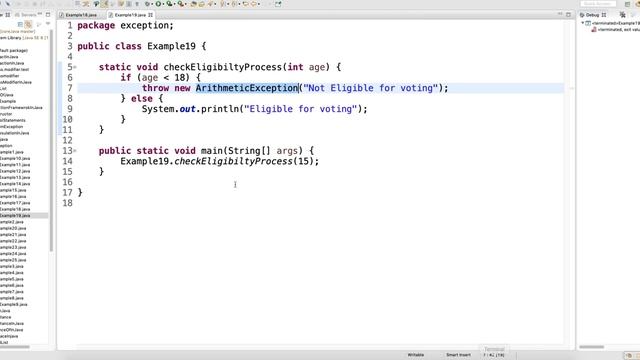Open the Run launch dropdown arrow

163,4
